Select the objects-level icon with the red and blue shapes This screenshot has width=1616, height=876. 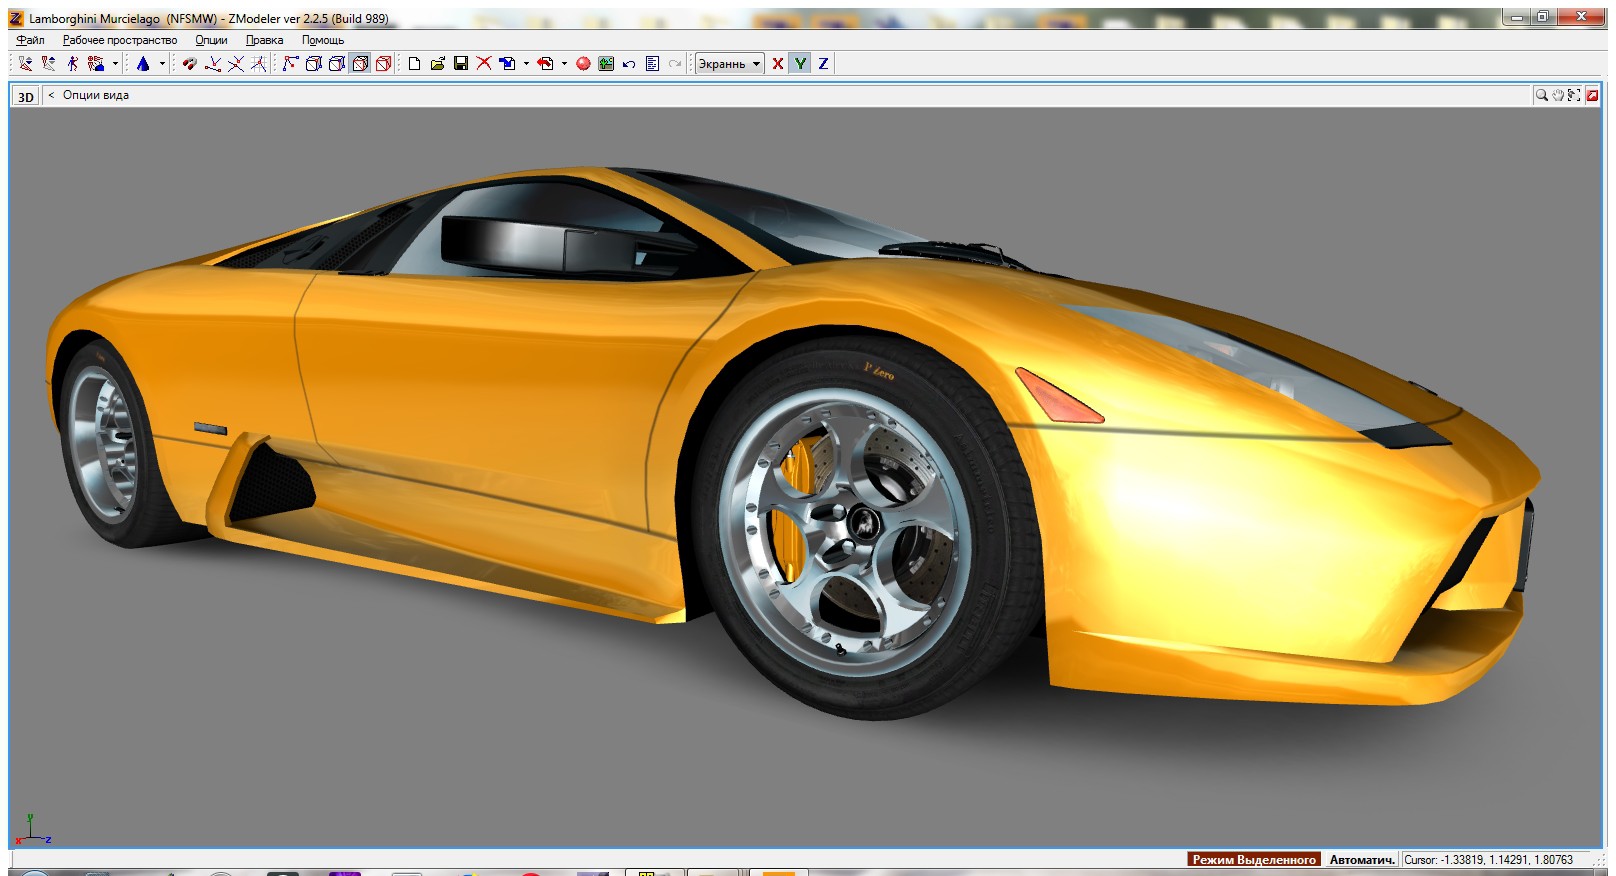(x=96, y=63)
